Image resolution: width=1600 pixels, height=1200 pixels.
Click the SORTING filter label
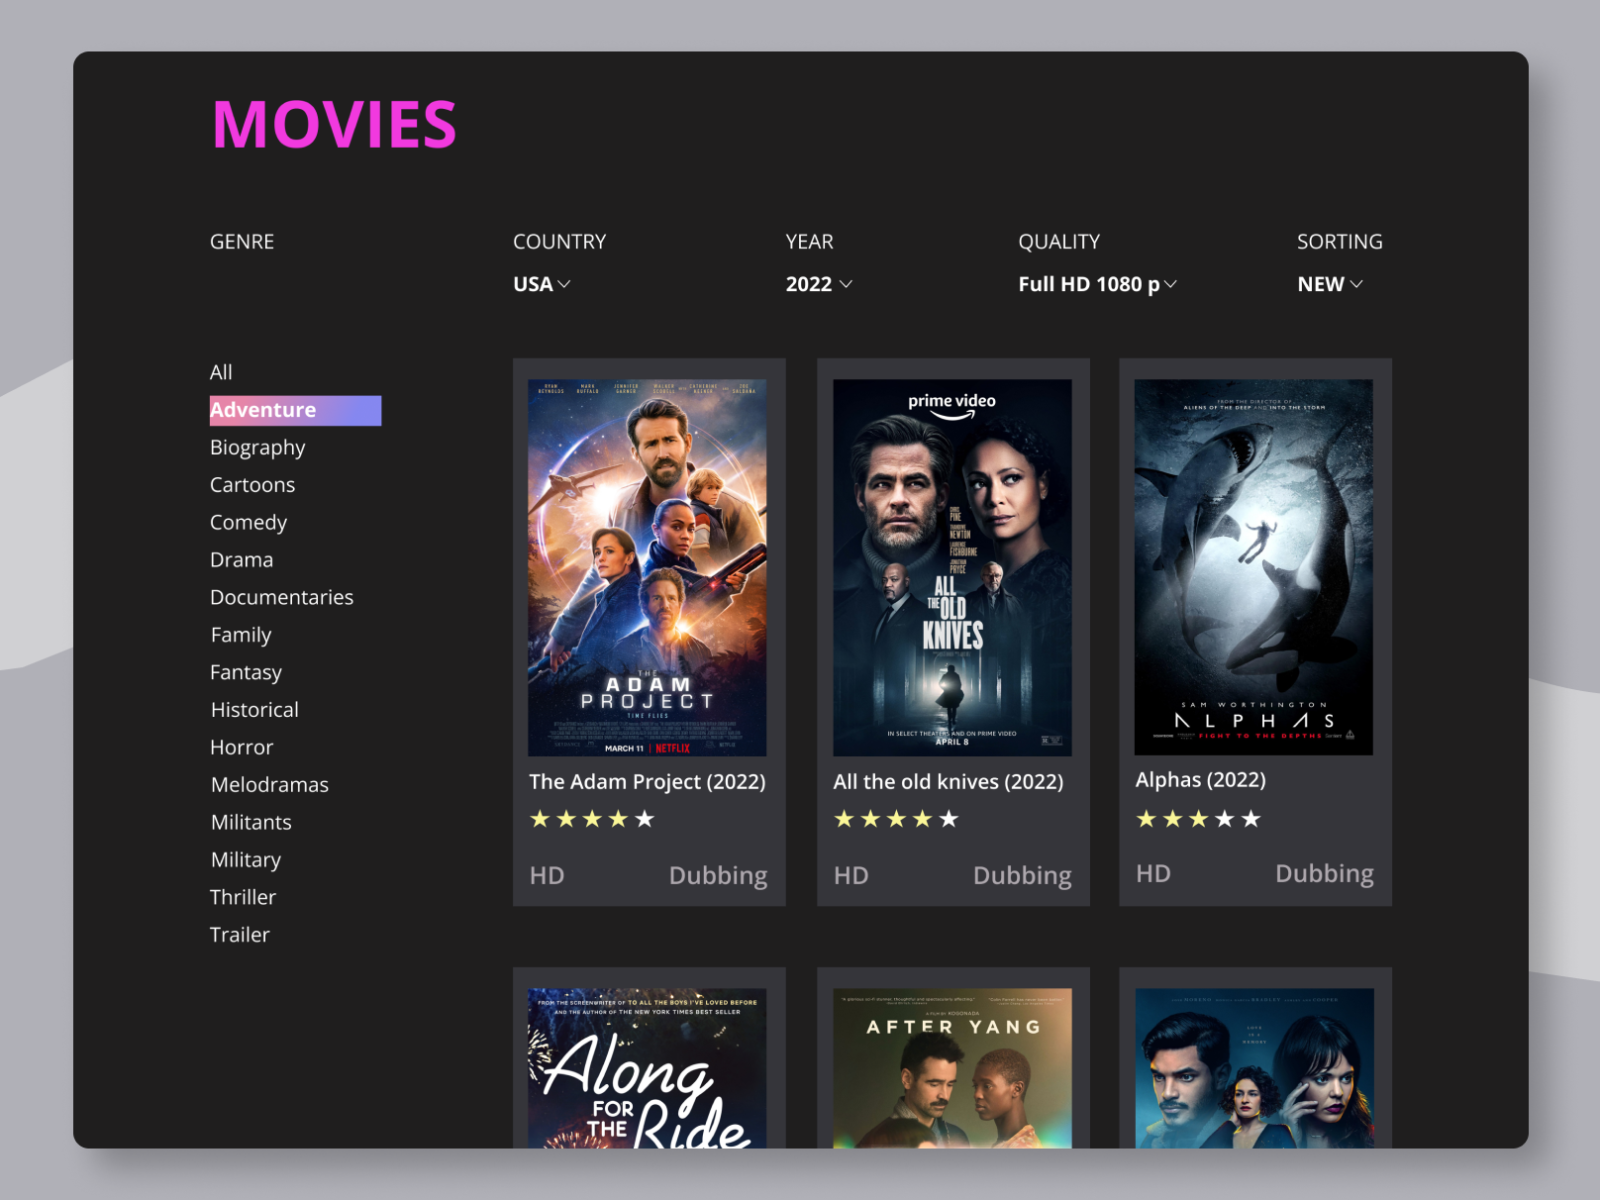(1340, 242)
